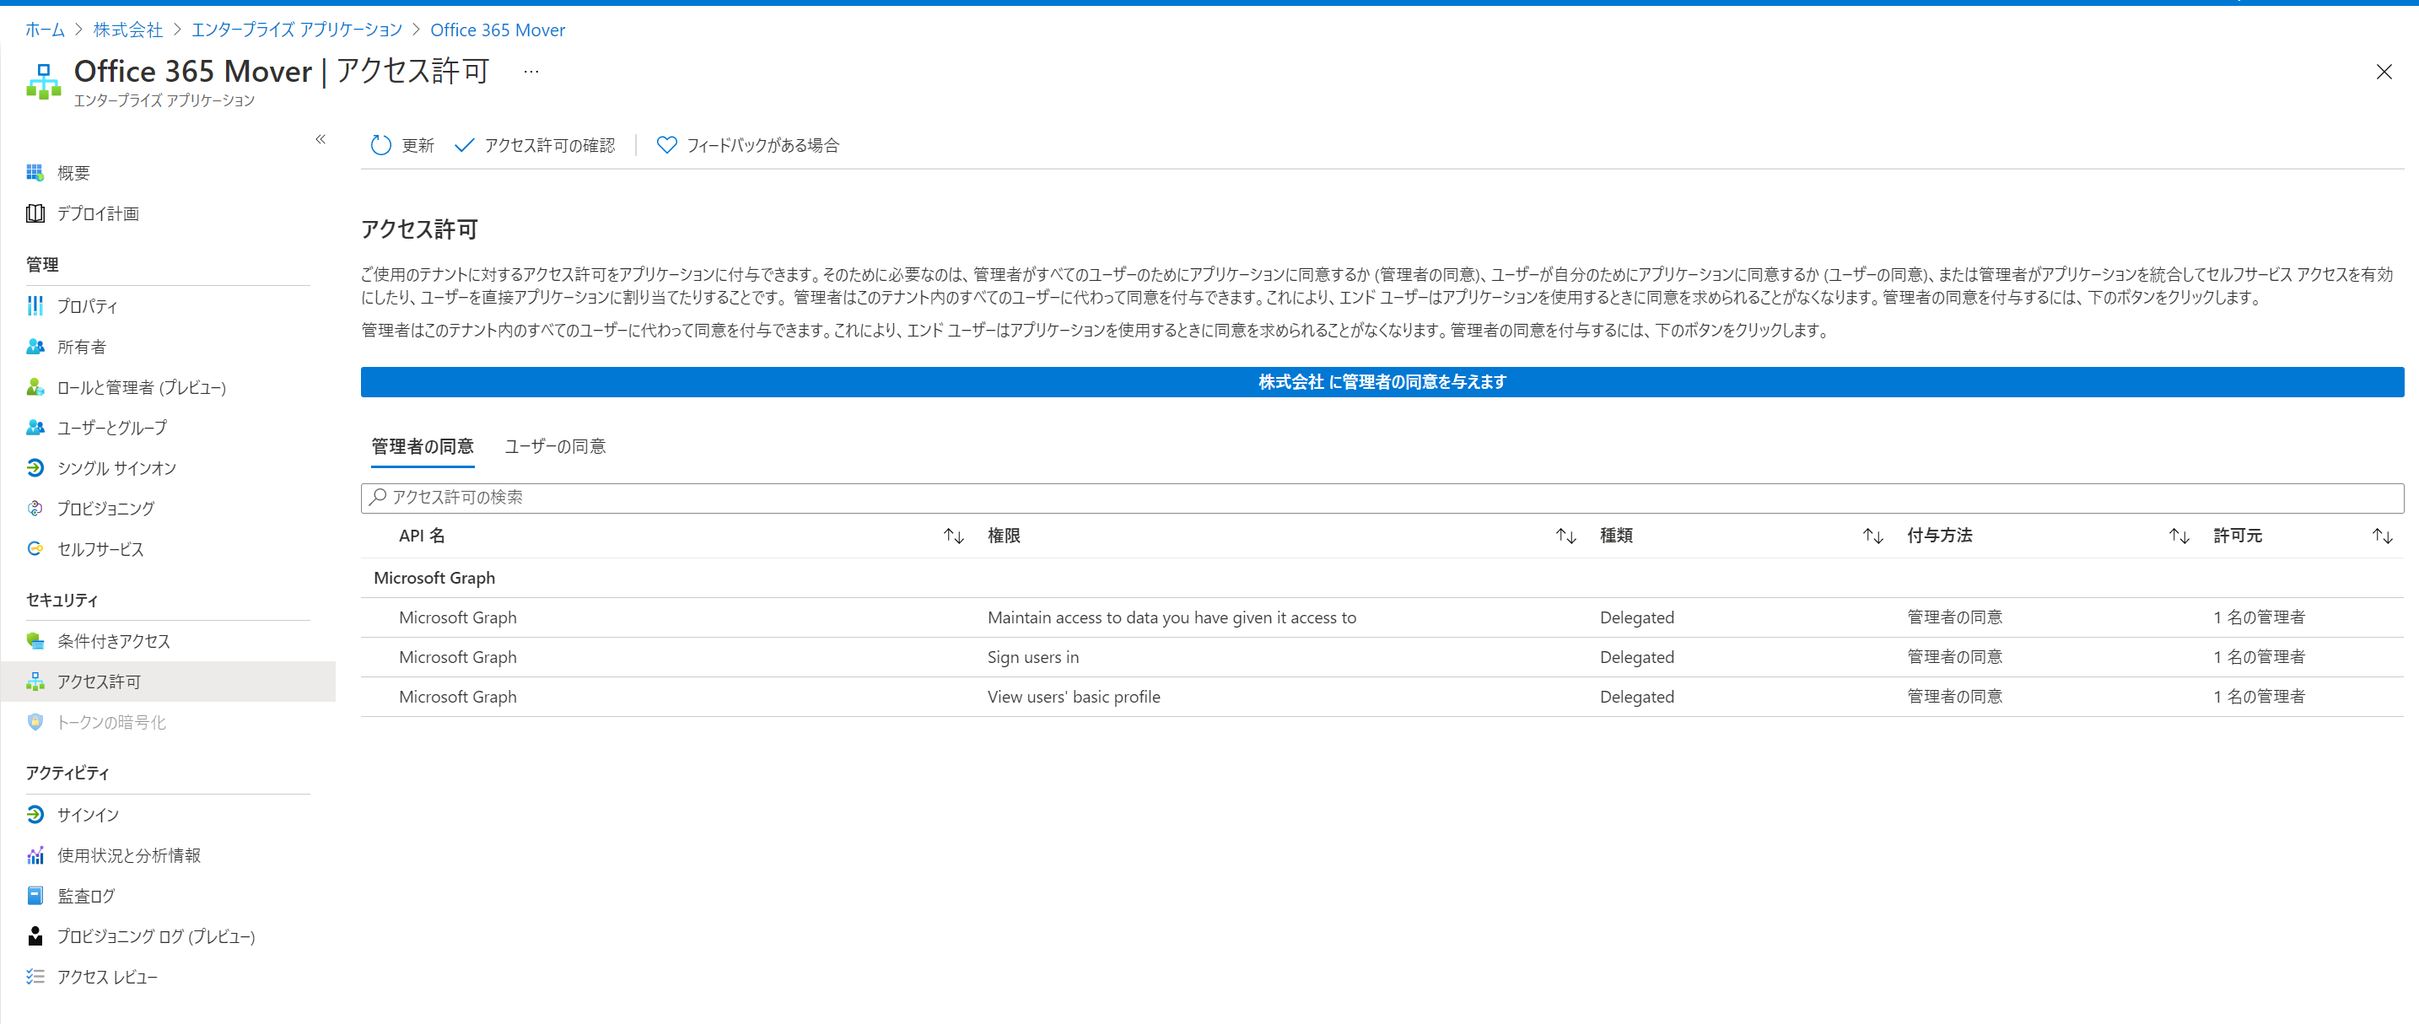Click the サインイン icon

pyautogui.click(x=35, y=815)
